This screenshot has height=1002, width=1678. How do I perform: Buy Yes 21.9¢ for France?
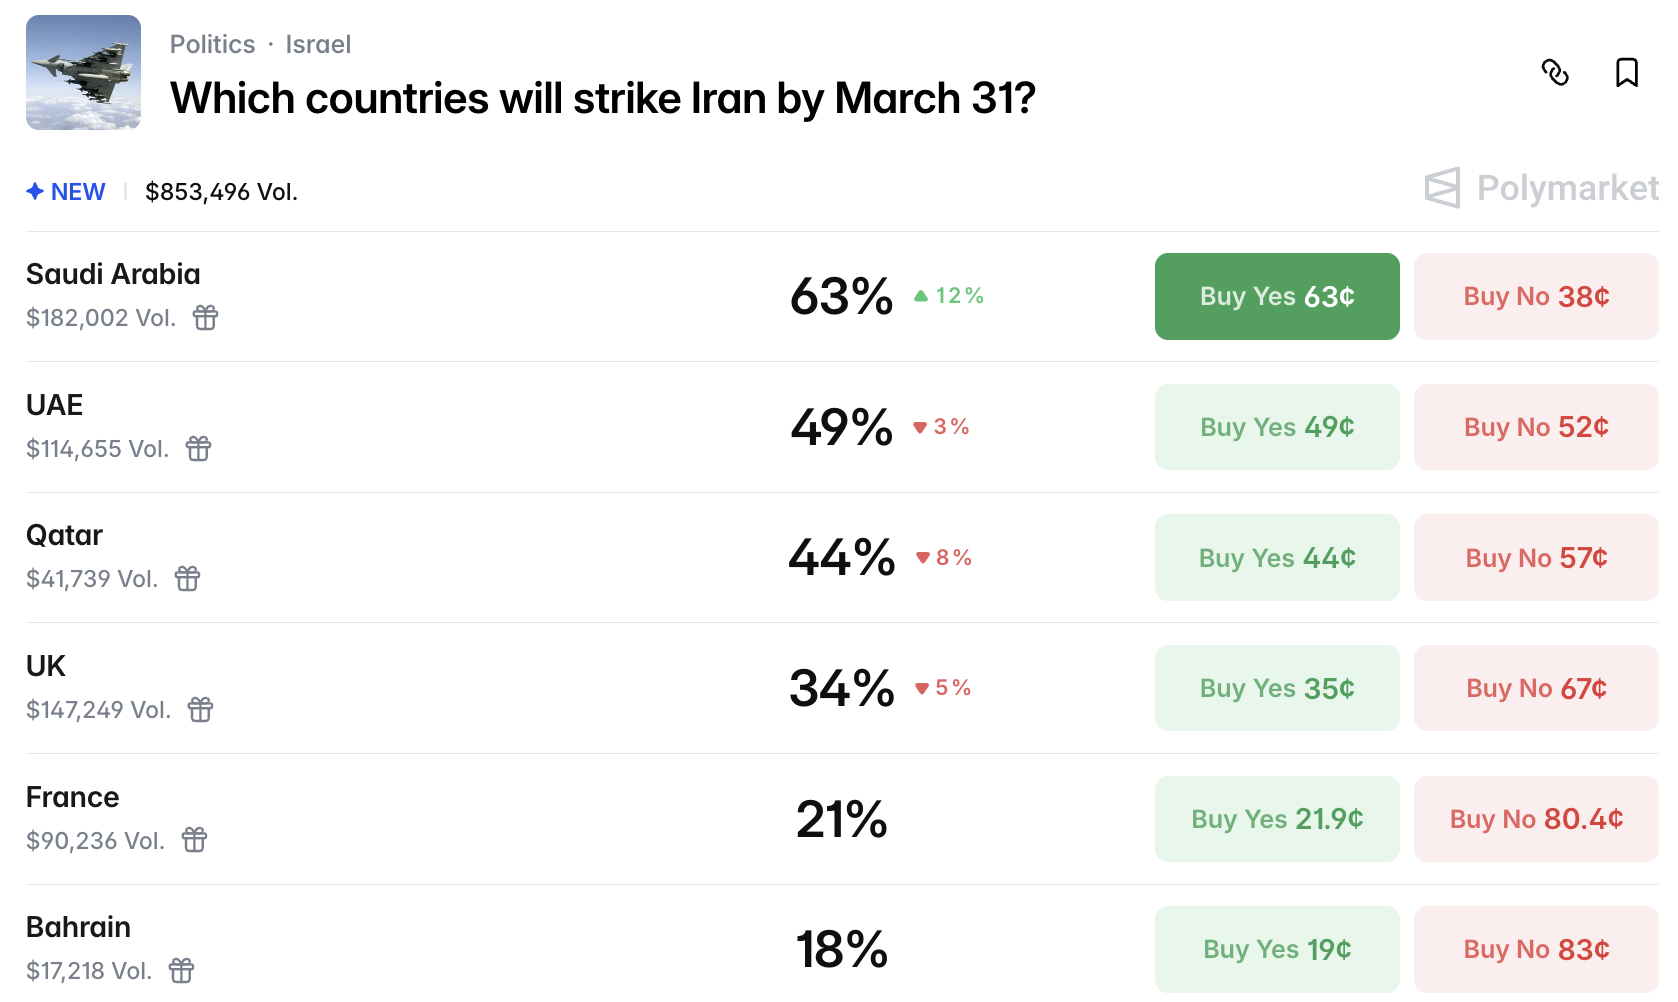click(x=1277, y=819)
